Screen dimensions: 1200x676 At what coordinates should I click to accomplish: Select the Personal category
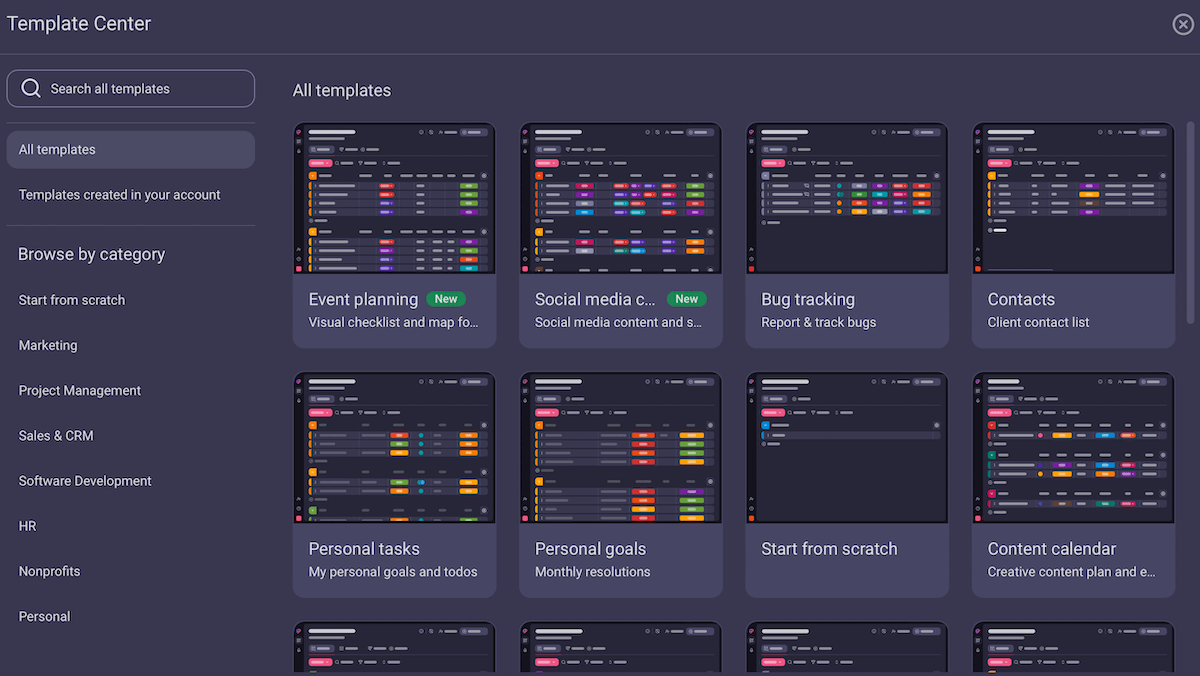tap(45, 617)
